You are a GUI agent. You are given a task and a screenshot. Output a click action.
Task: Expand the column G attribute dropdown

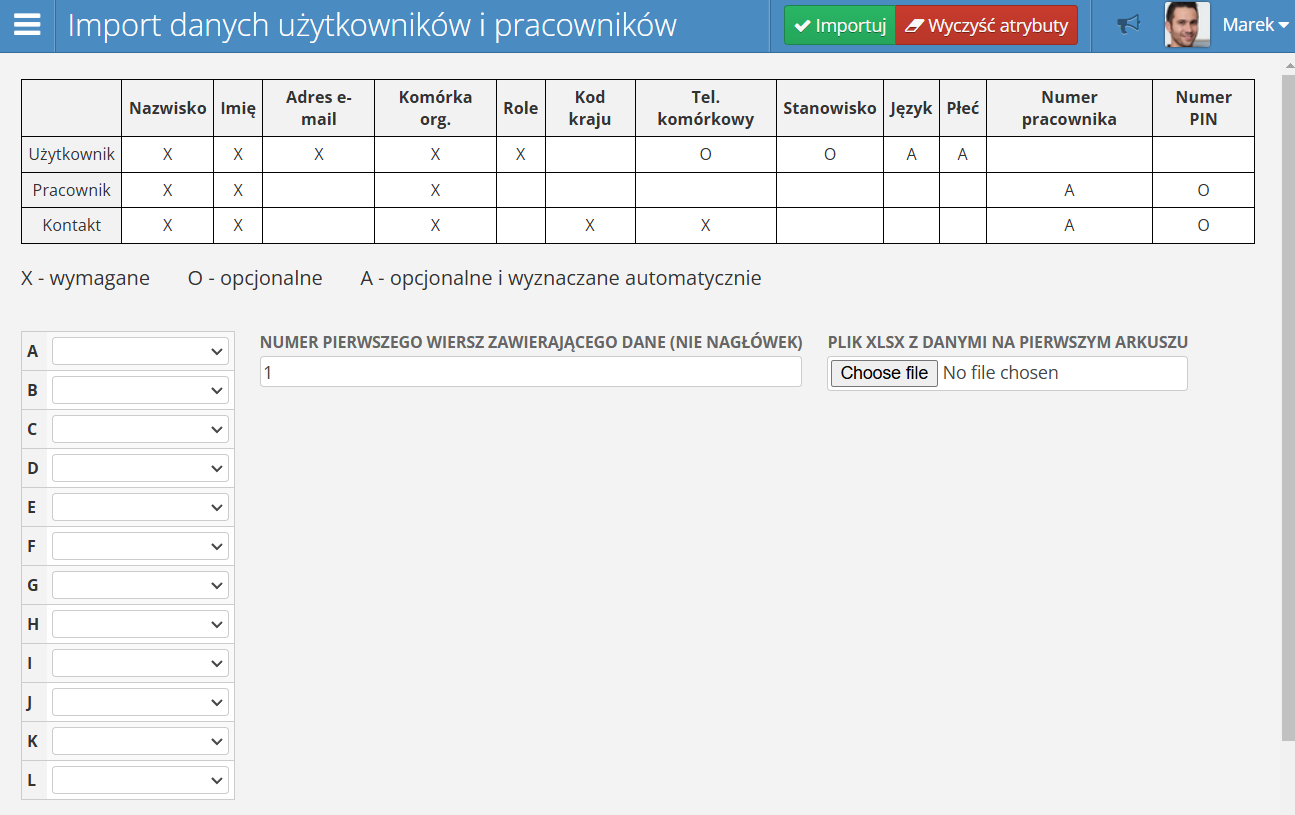tap(140, 585)
